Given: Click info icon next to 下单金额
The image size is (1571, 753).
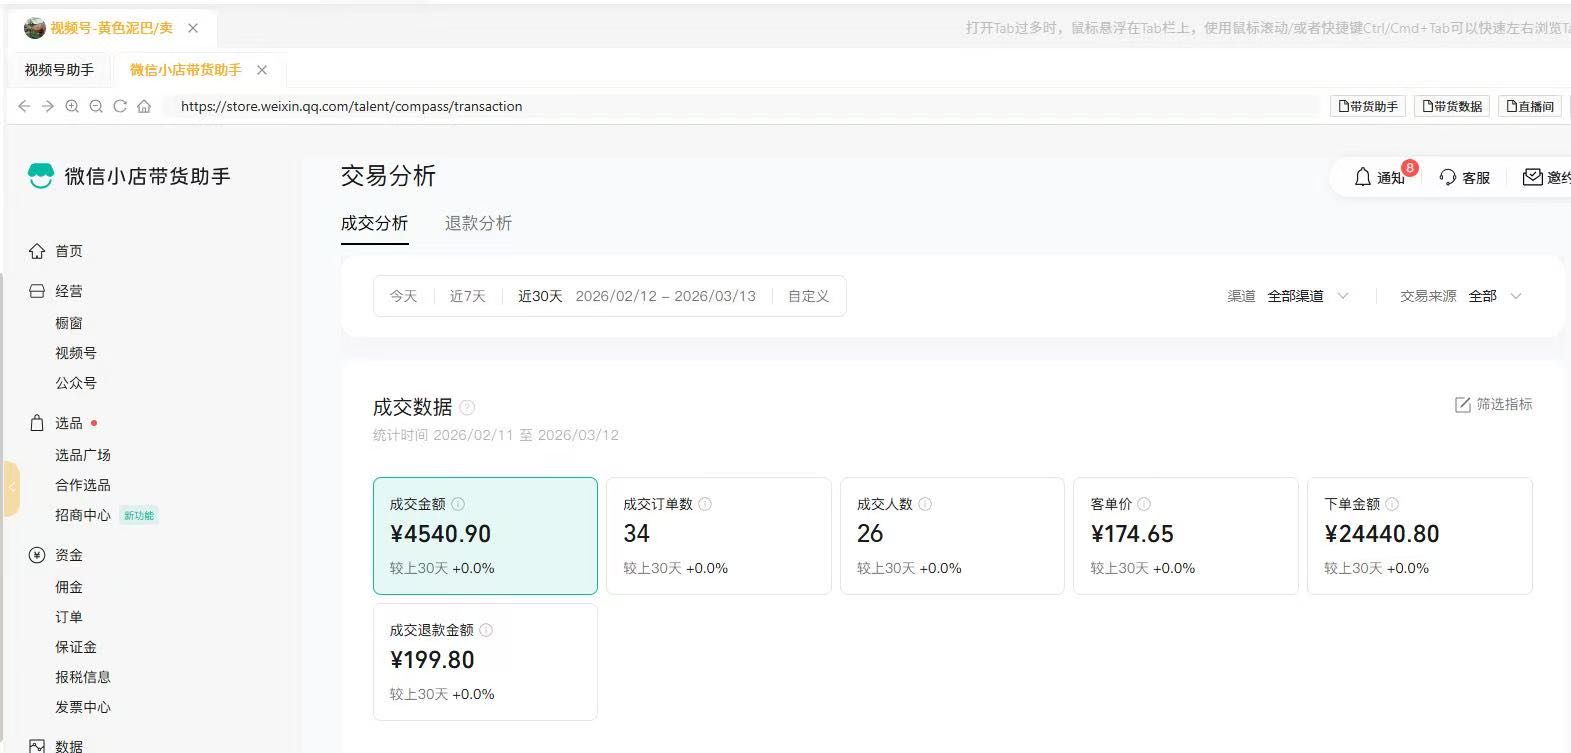Looking at the screenshot, I should 1392,504.
